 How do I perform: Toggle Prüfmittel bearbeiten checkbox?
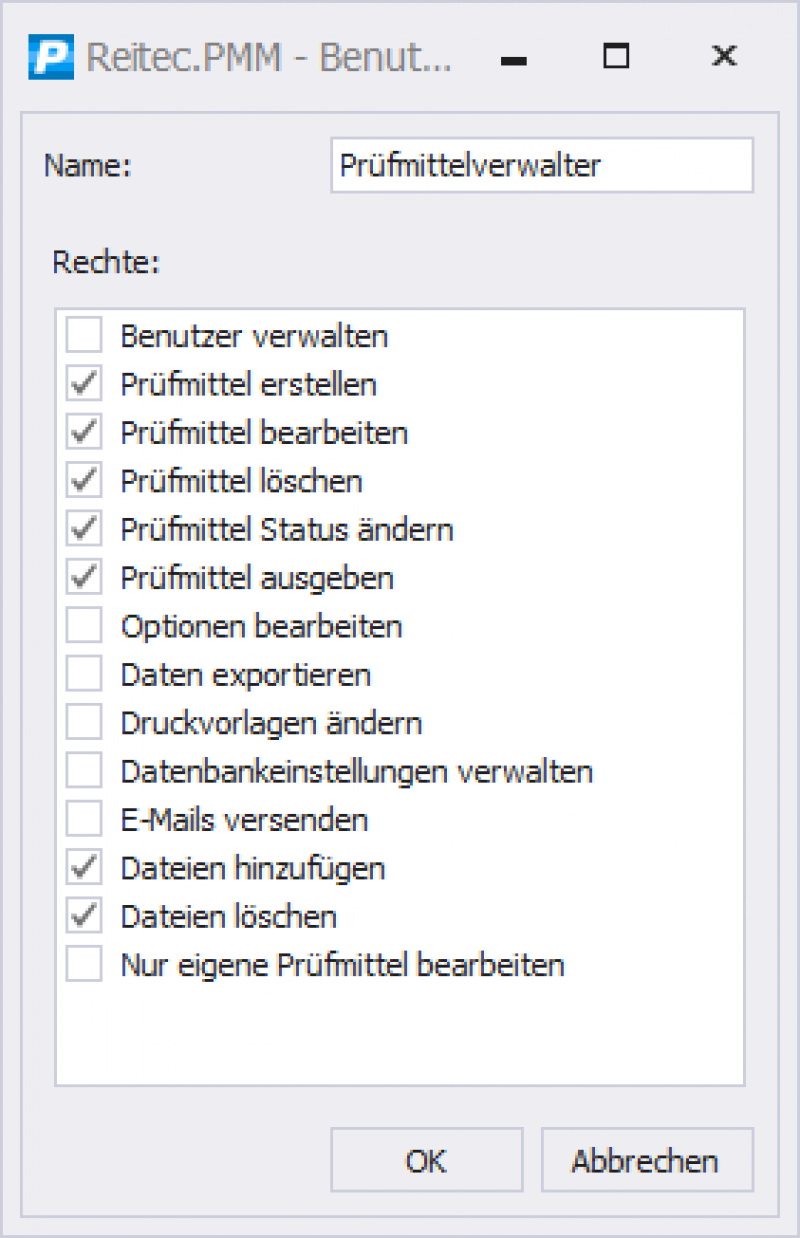pyautogui.click(x=84, y=432)
